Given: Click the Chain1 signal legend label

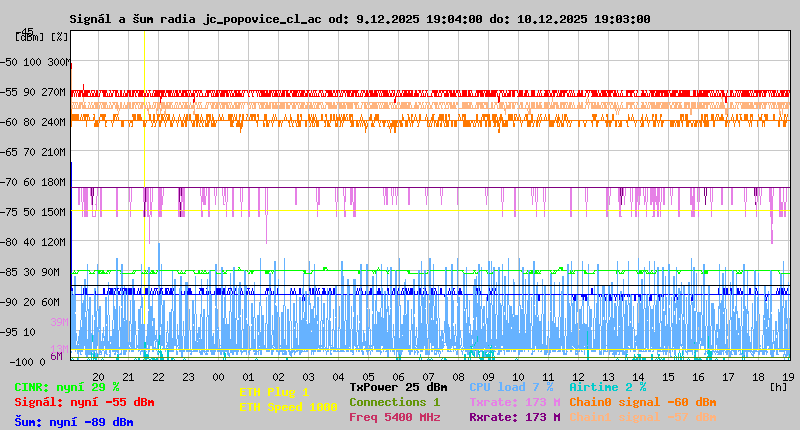Looking at the screenshot, I should [642, 417].
